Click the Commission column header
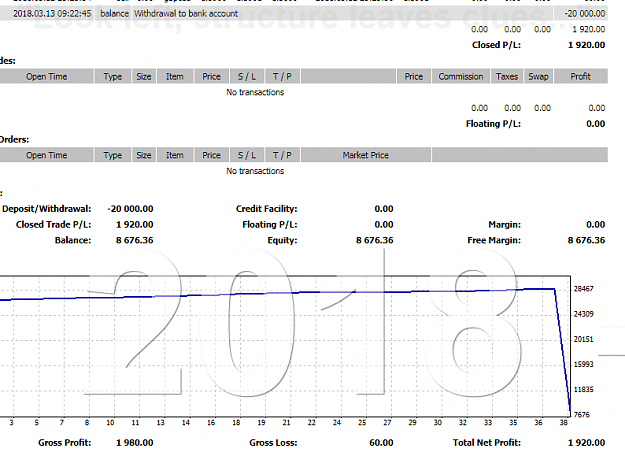This screenshot has width=625, height=452. (x=461, y=76)
